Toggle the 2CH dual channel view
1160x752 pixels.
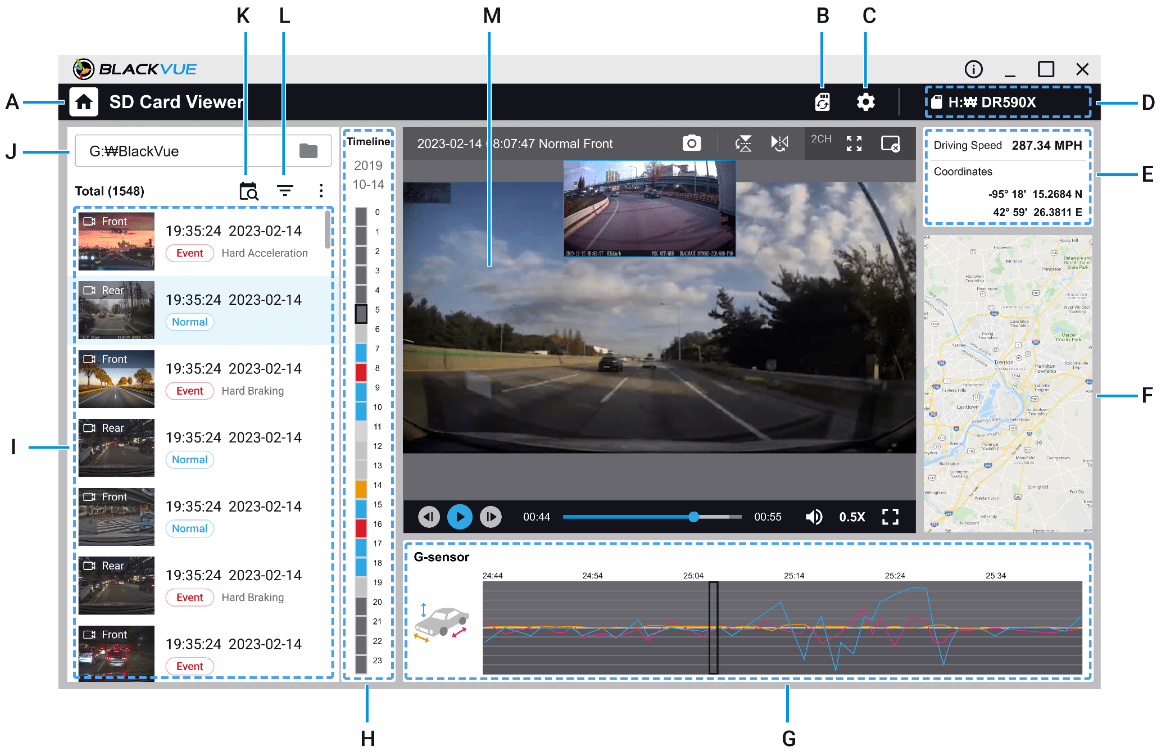(x=821, y=140)
